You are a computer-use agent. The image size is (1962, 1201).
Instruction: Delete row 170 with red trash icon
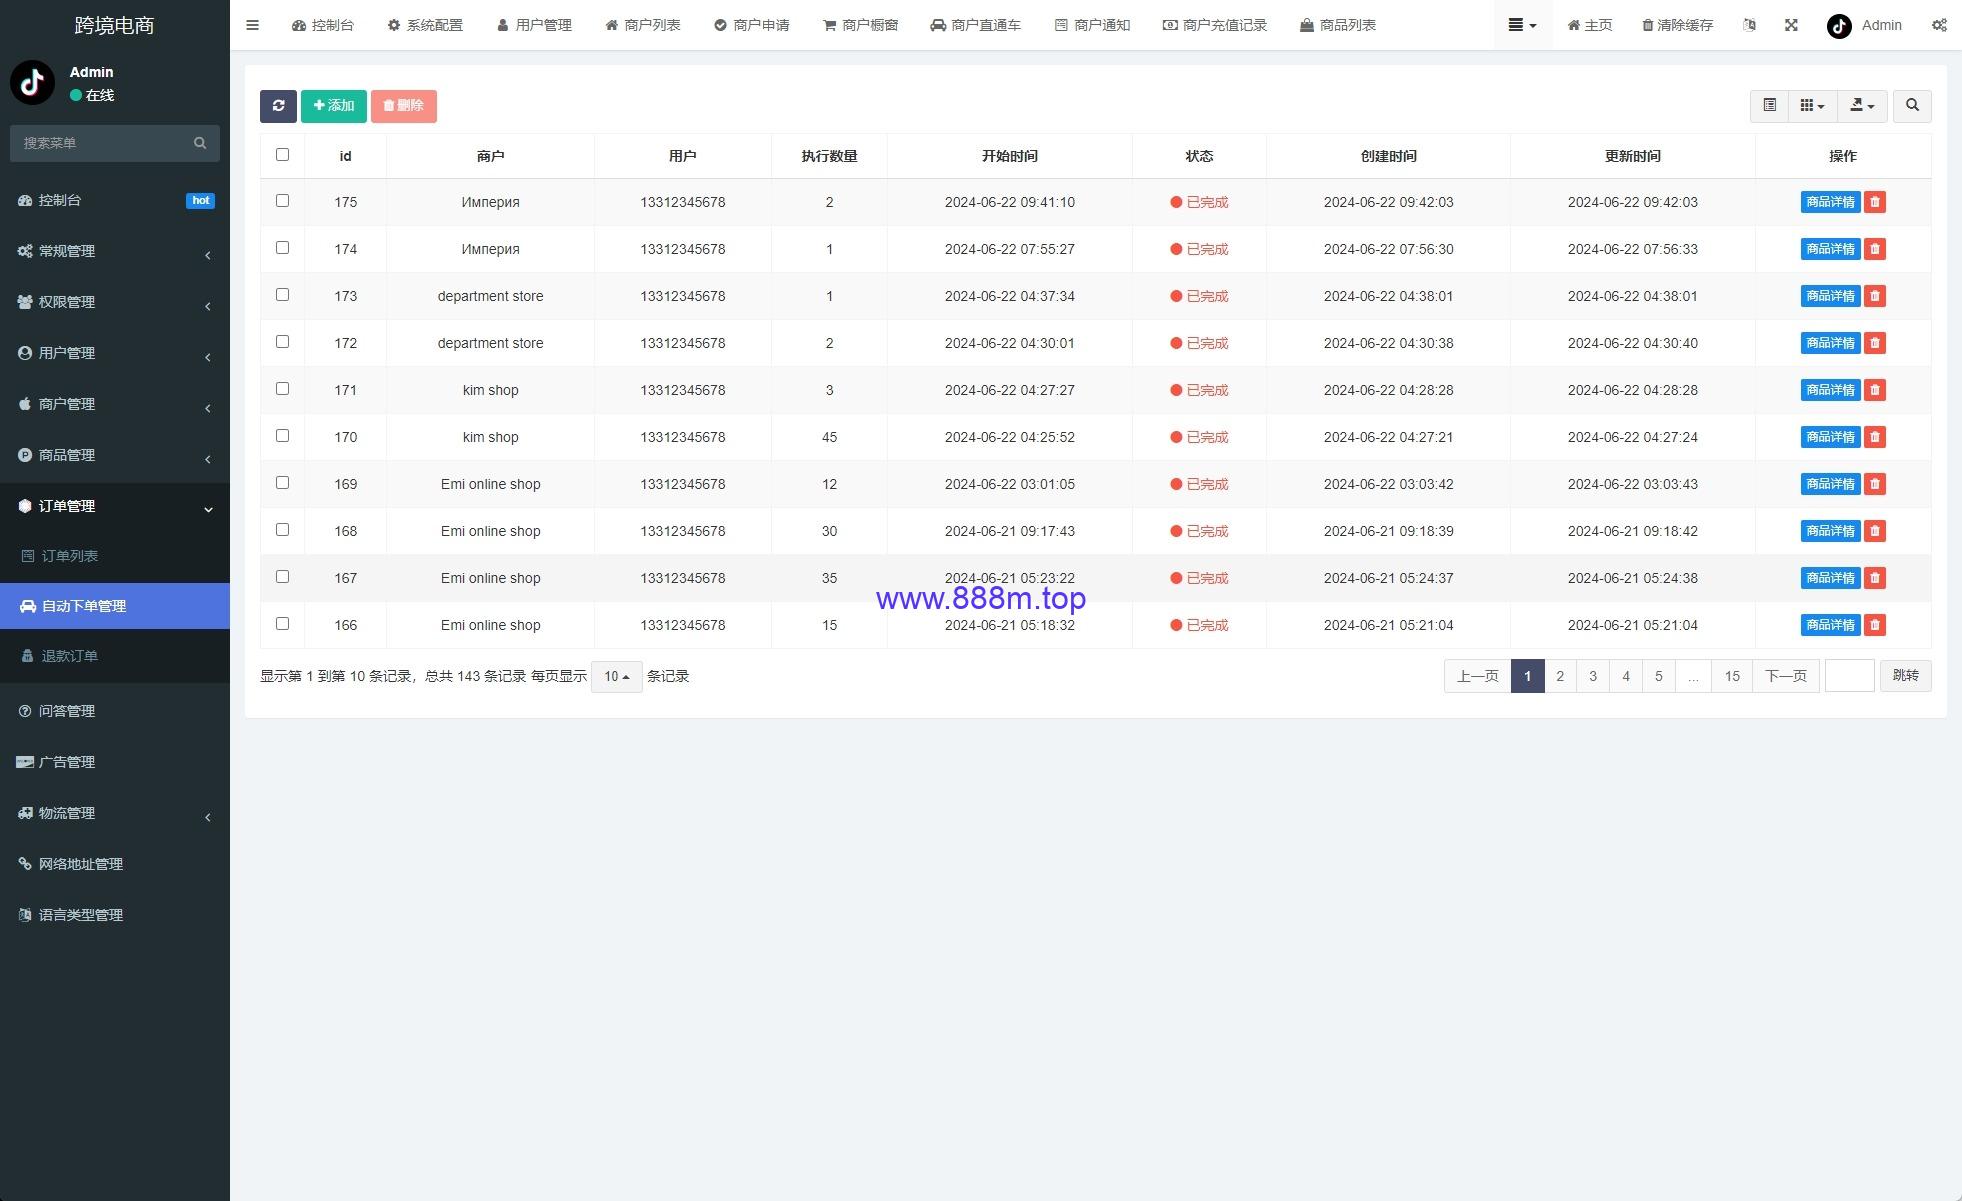click(x=1875, y=437)
